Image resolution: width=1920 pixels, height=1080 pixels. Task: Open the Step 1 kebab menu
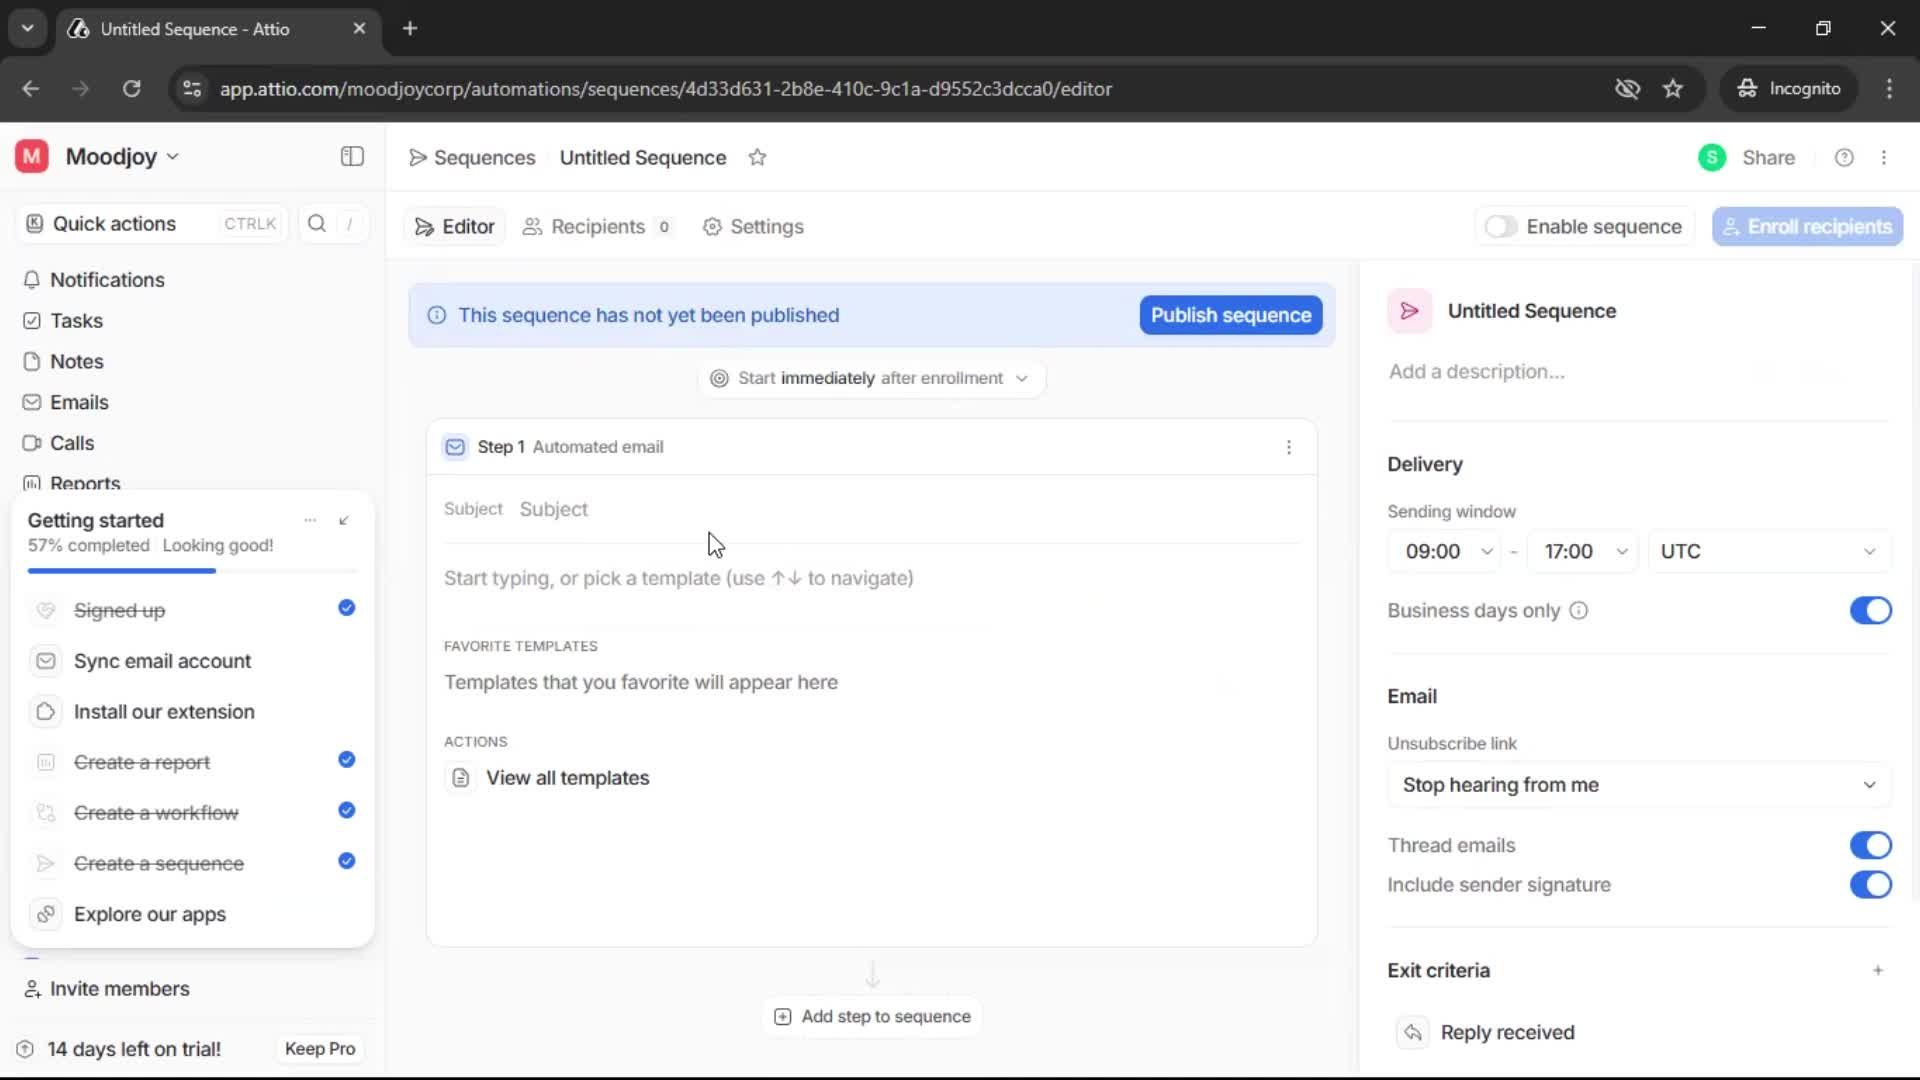pyautogui.click(x=1289, y=447)
